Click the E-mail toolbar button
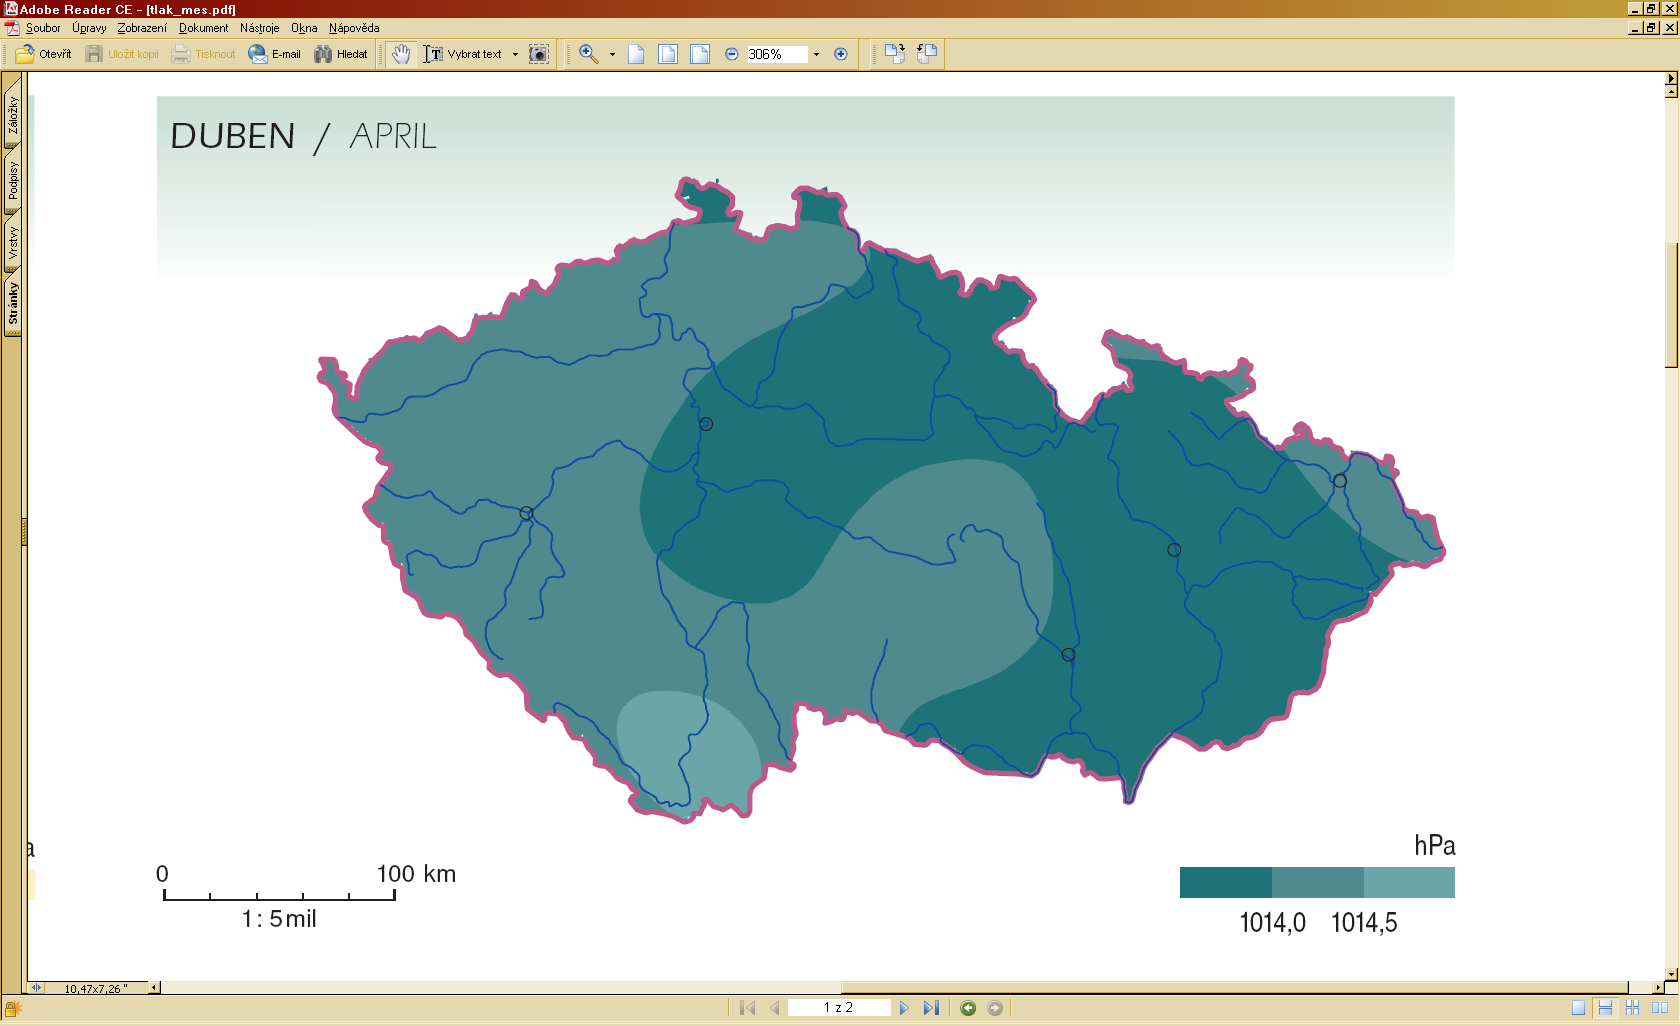Screen dimensions: 1680x1026 tap(275, 54)
